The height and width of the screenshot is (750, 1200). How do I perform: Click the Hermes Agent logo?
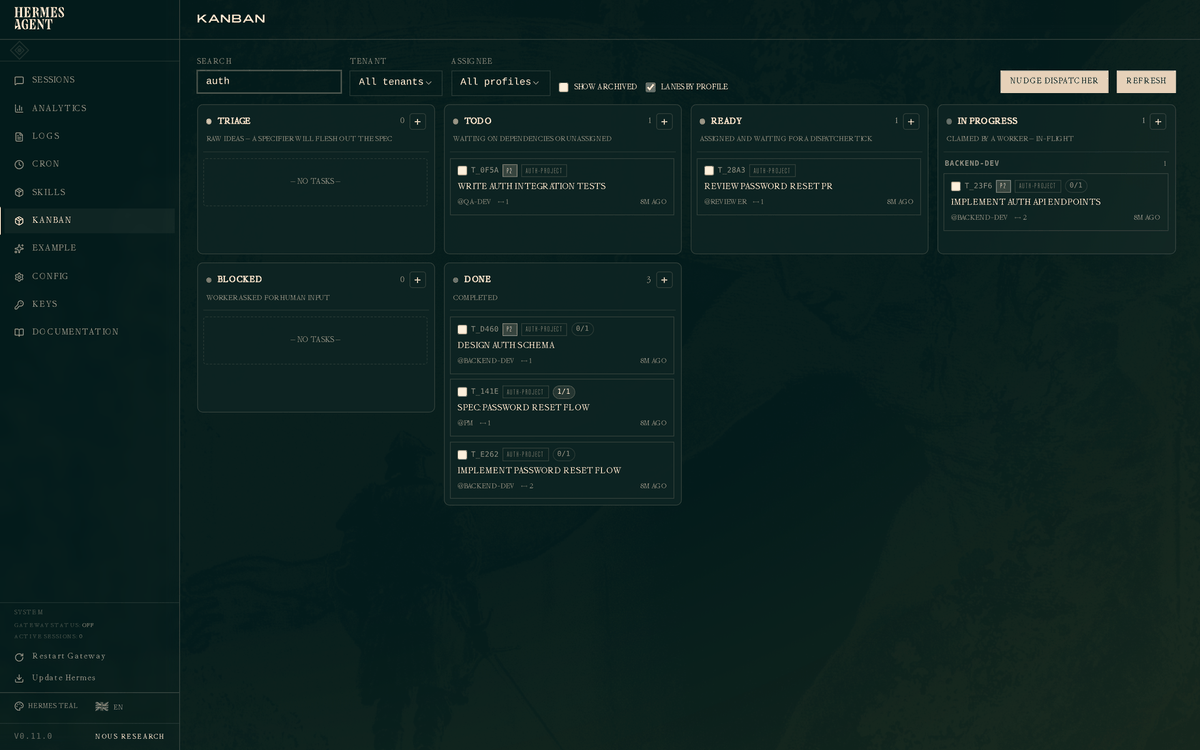point(39,18)
